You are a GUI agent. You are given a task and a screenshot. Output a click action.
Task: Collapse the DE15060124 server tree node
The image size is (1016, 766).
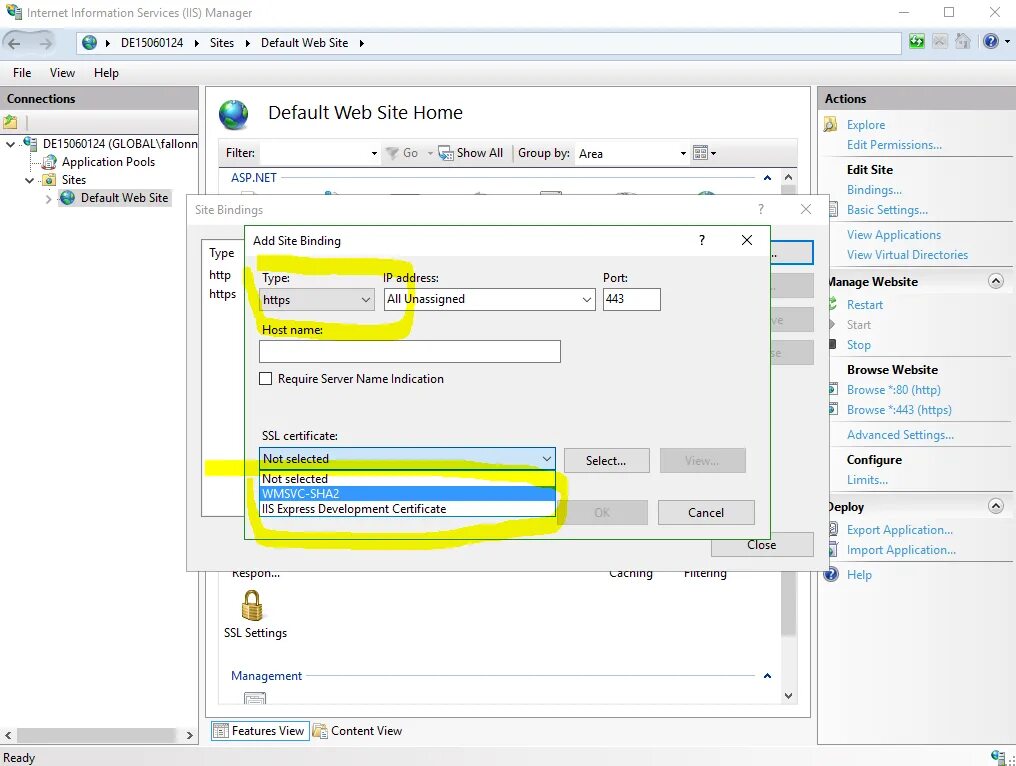coord(10,144)
